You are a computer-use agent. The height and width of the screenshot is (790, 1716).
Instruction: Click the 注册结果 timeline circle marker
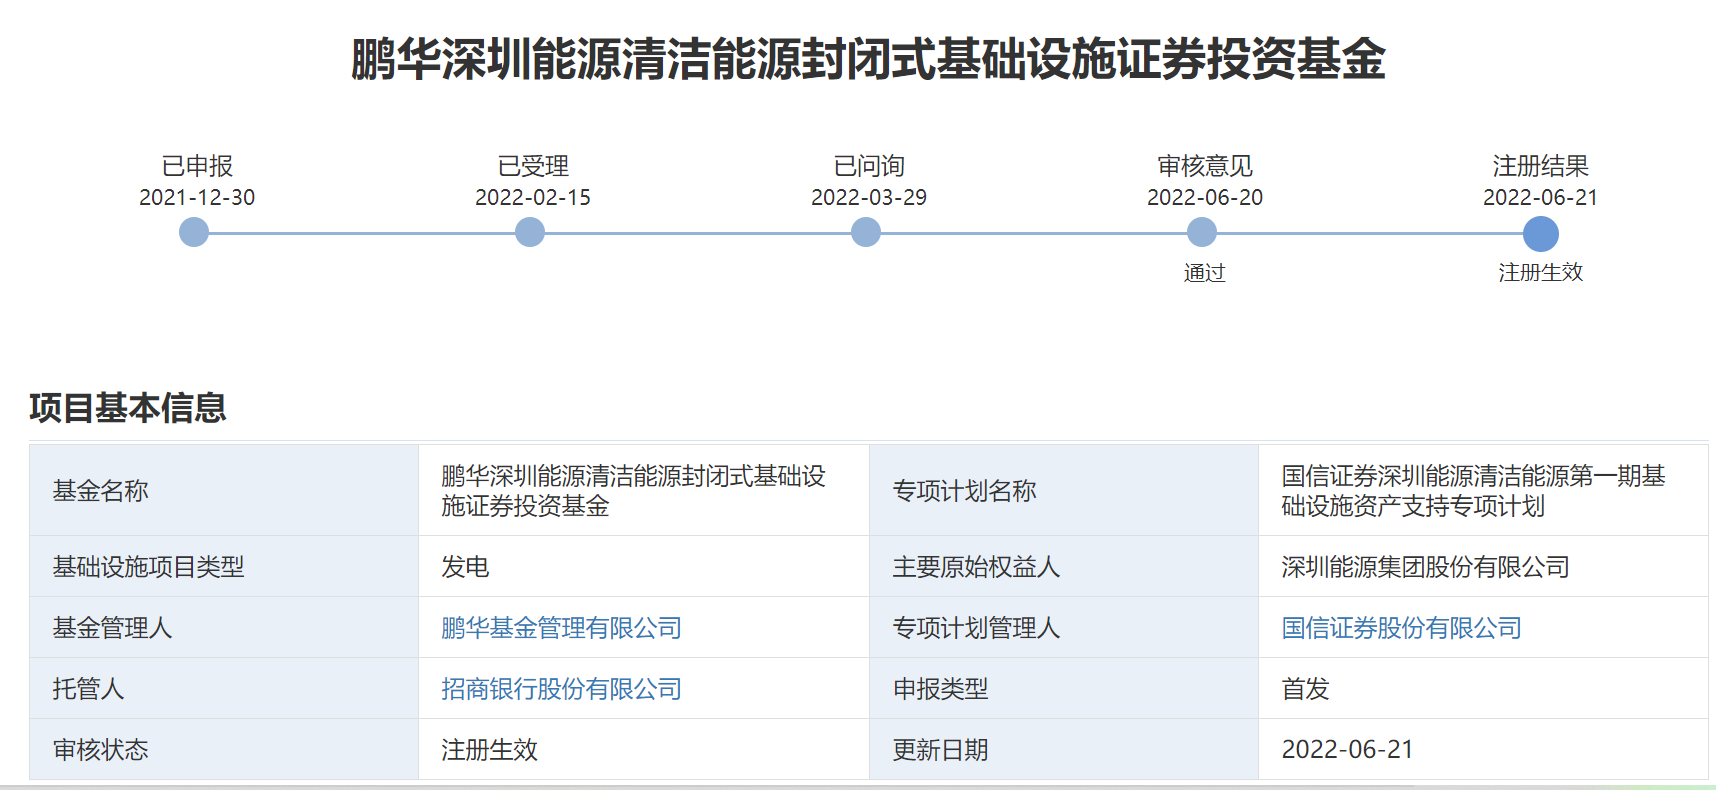[1540, 234]
